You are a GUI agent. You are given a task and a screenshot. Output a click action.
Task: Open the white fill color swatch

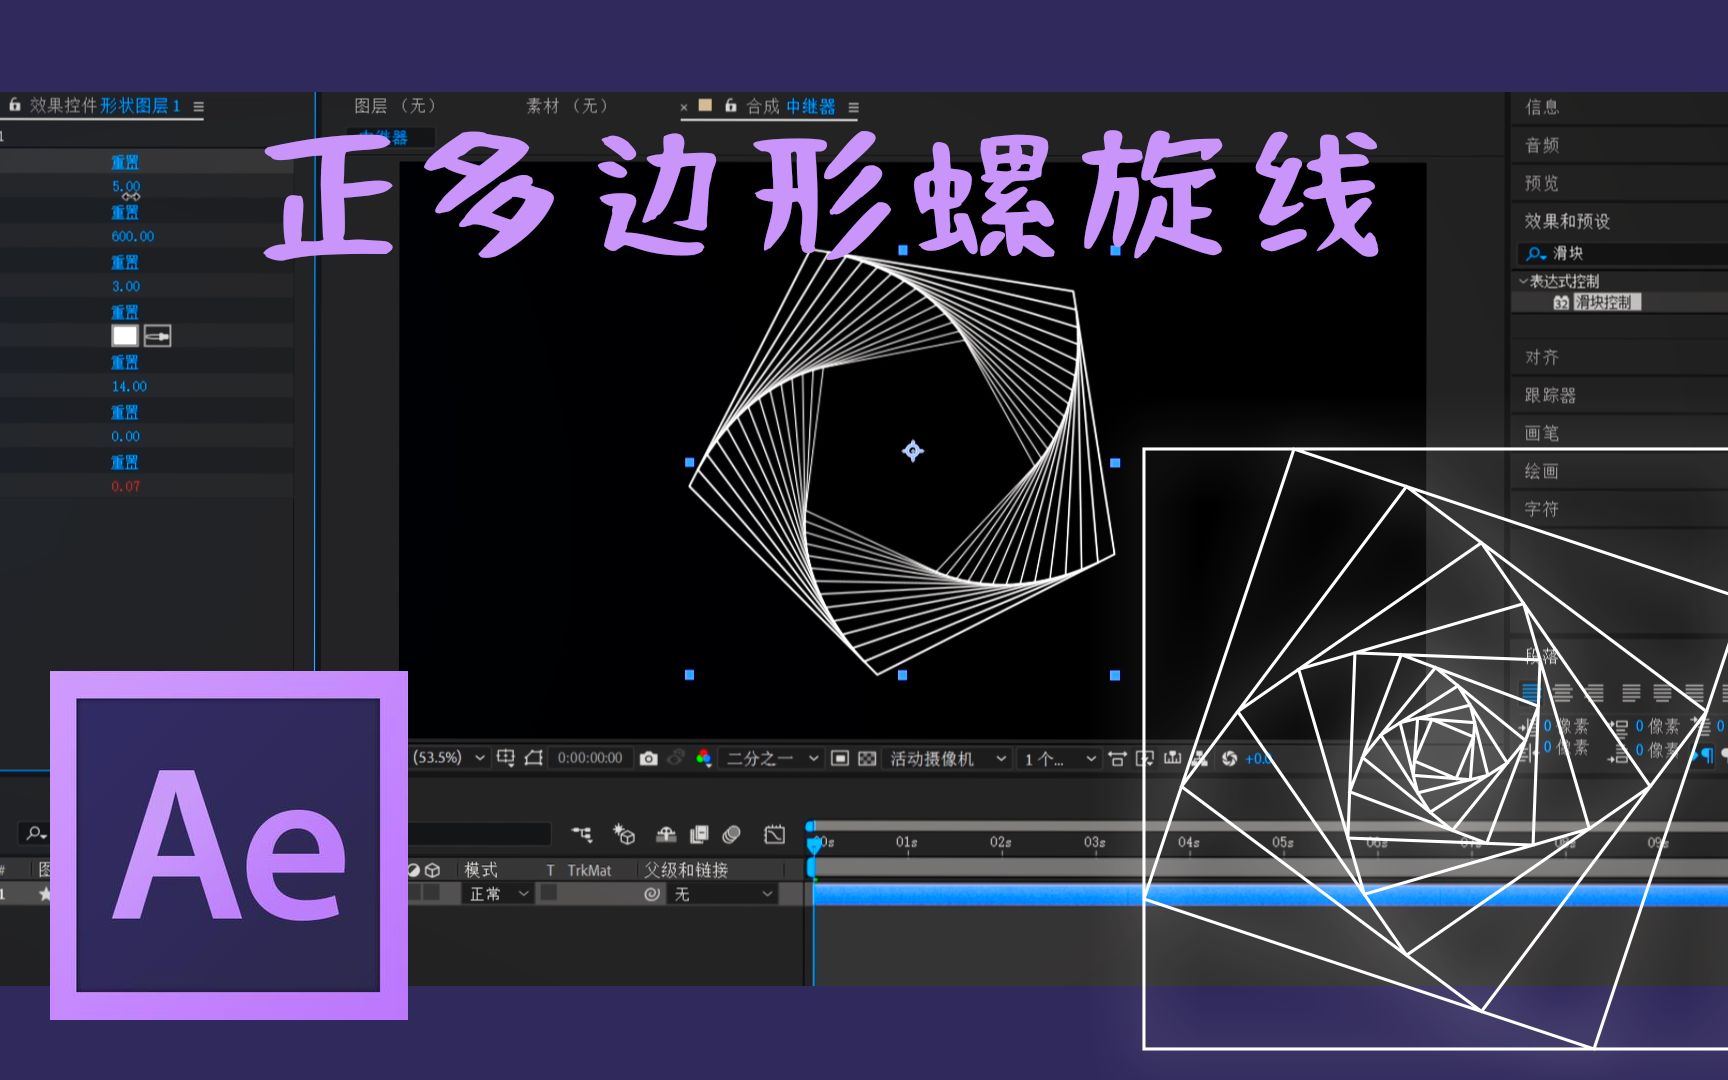pos(123,336)
